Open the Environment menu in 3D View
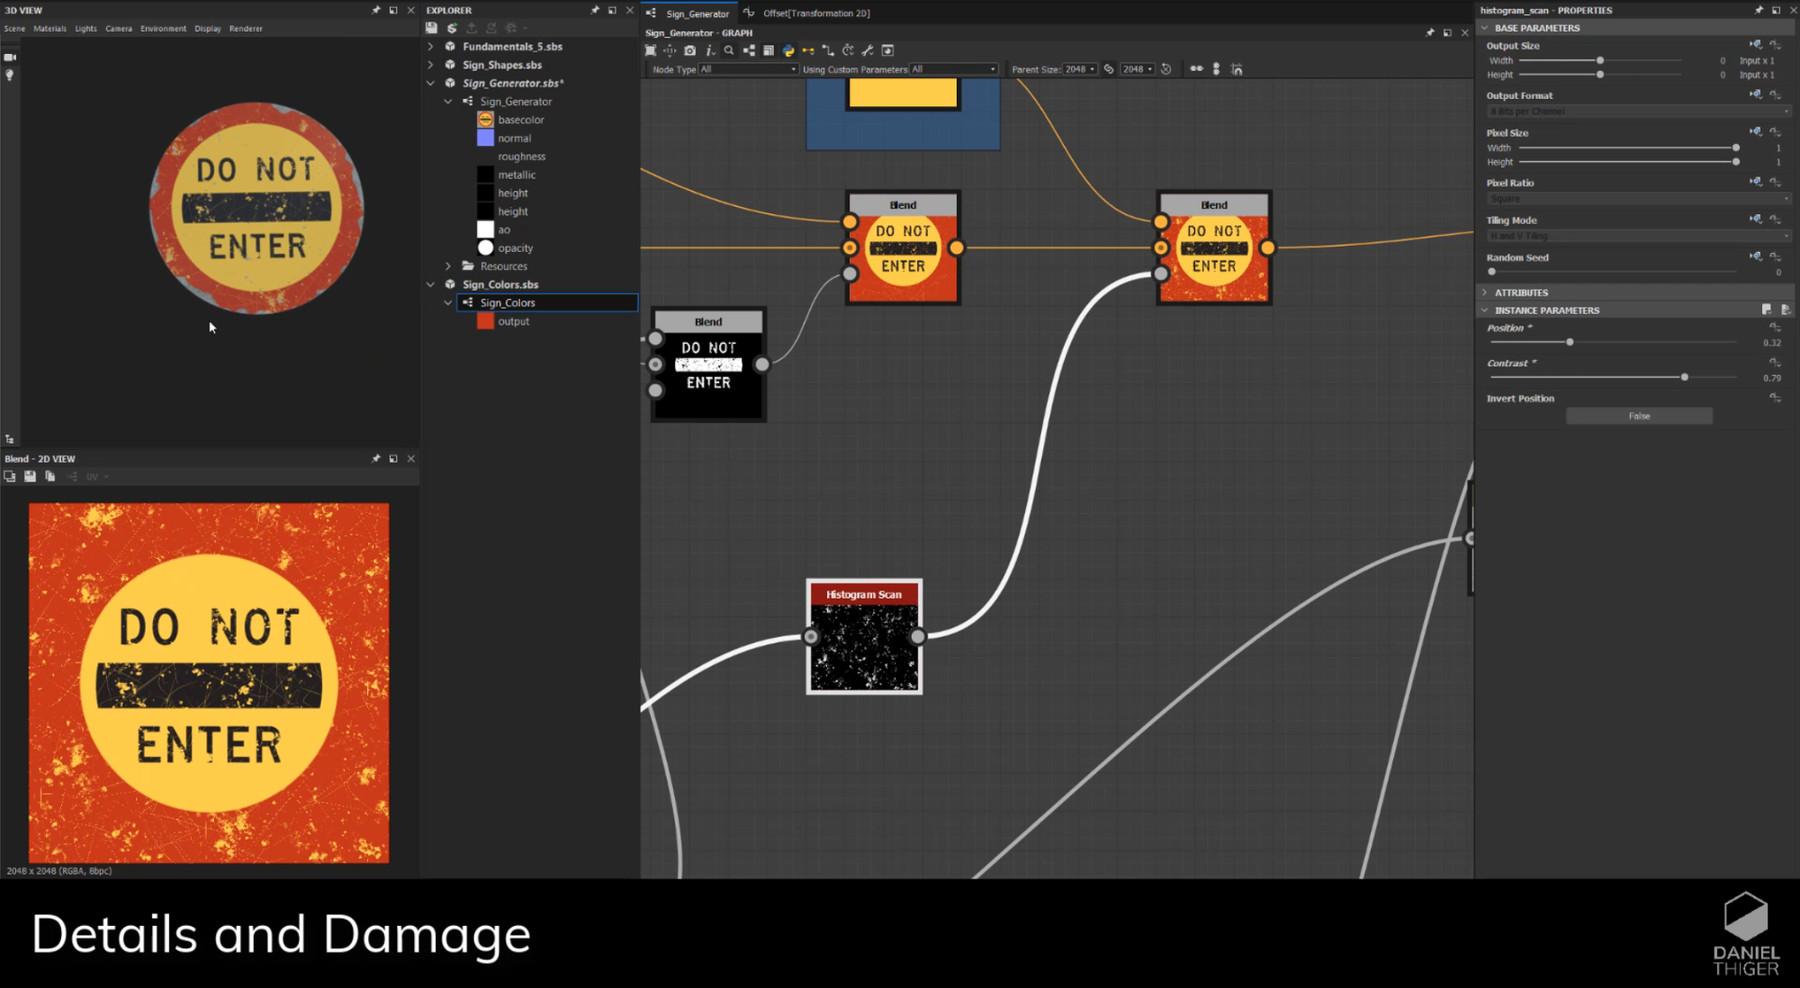Screen dimensions: 1800x988 click(x=163, y=28)
